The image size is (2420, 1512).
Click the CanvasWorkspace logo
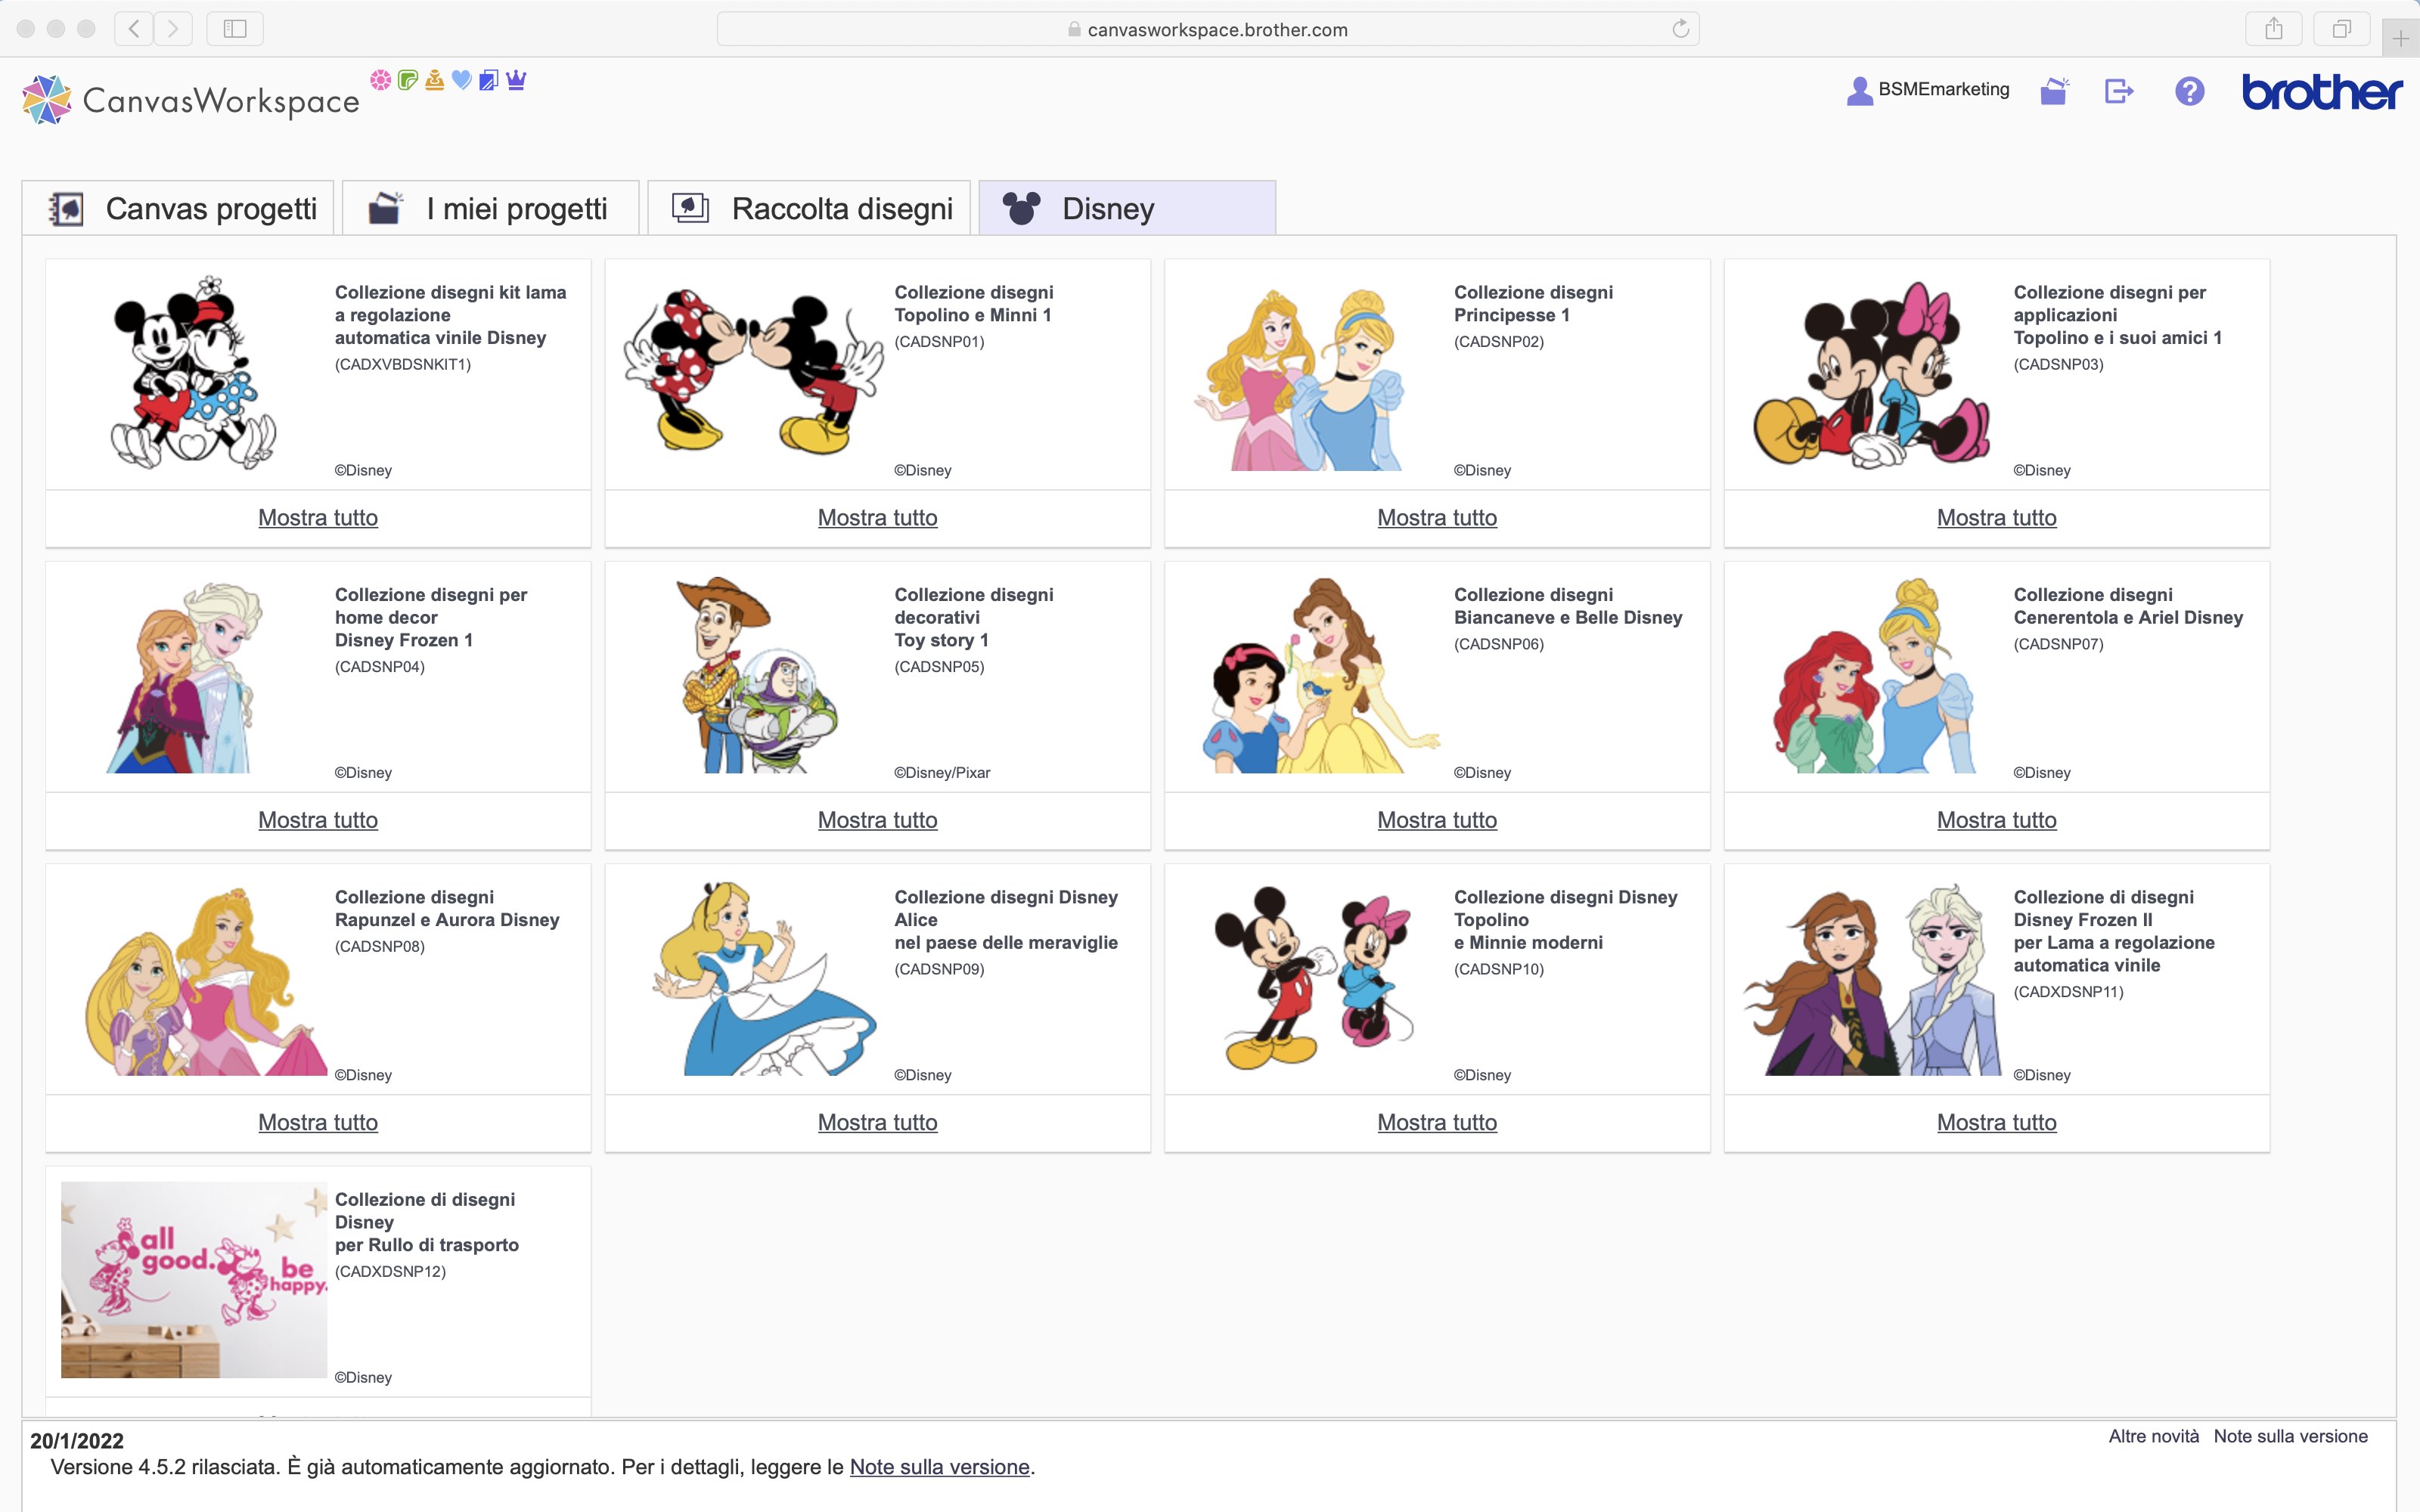tap(191, 100)
